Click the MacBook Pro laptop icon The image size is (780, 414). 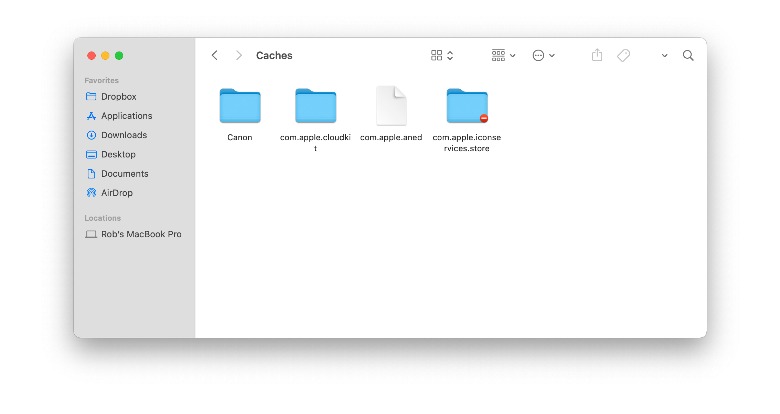pos(91,234)
